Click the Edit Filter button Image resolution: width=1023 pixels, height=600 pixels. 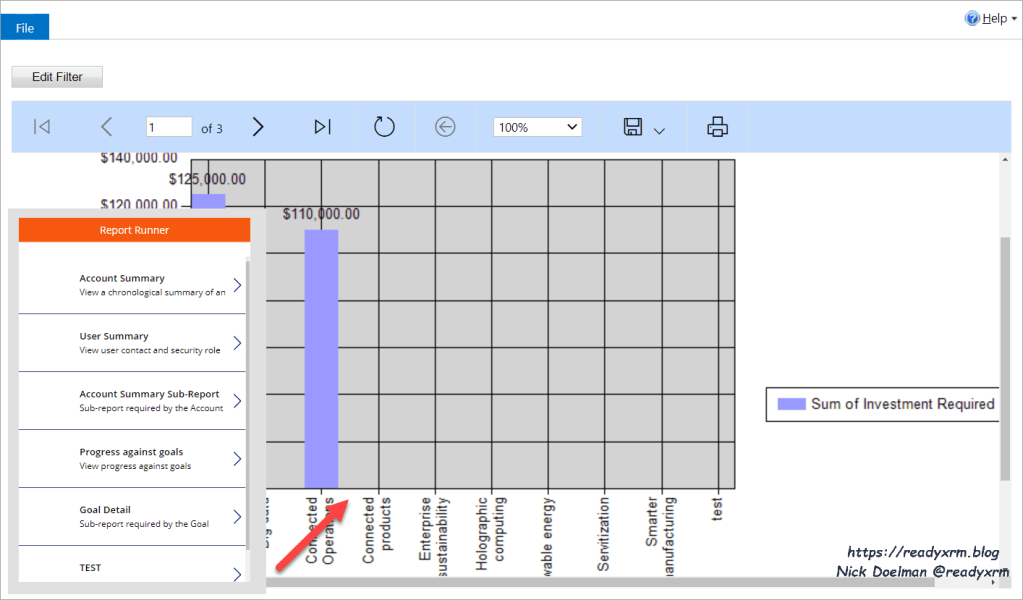point(57,77)
